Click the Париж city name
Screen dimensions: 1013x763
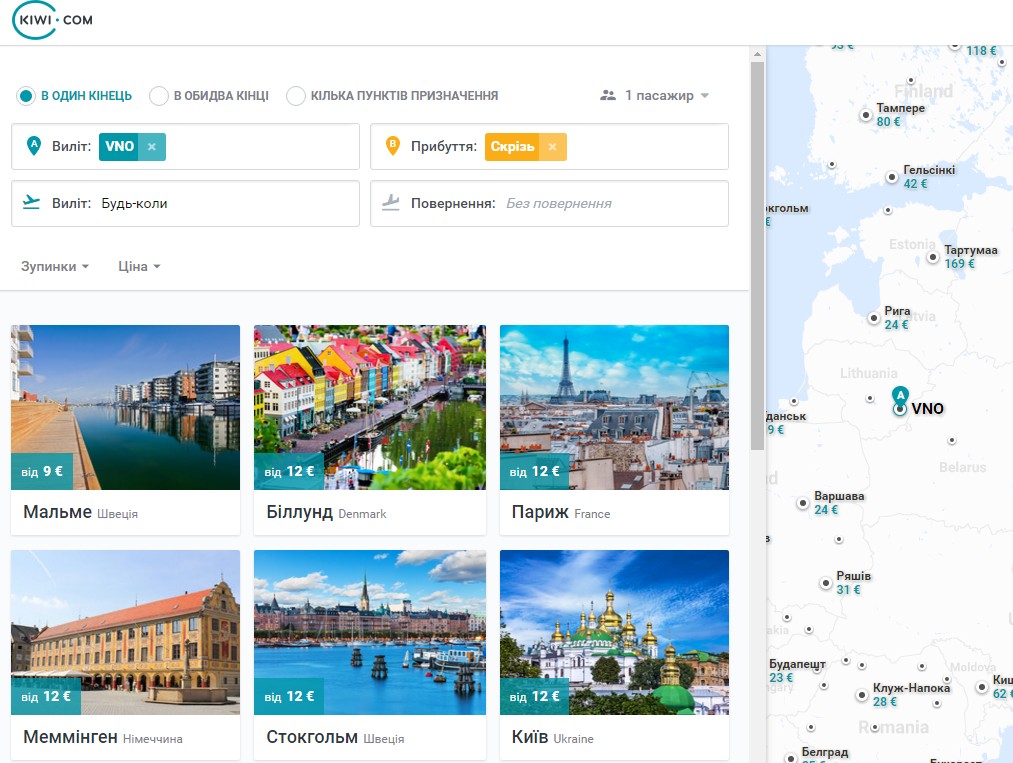pyautogui.click(x=540, y=512)
